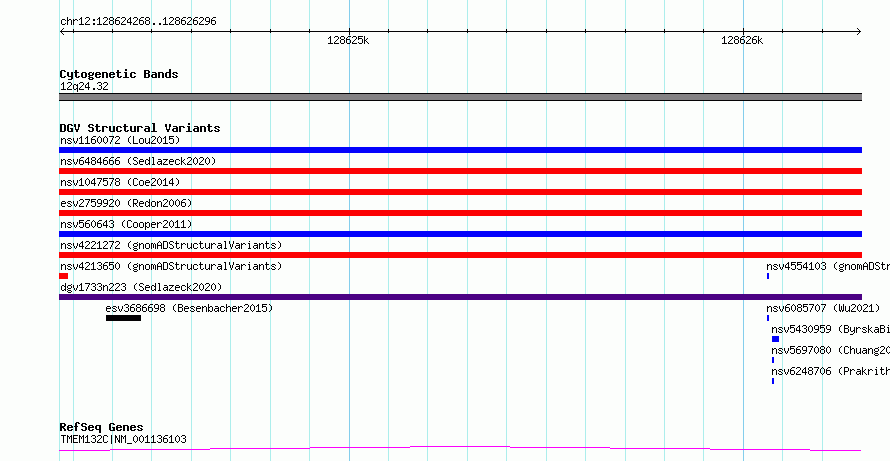This screenshot has height=461, width=890.
Task: Open variant label esv2759920 (Redon2006)
Action: 126,203
